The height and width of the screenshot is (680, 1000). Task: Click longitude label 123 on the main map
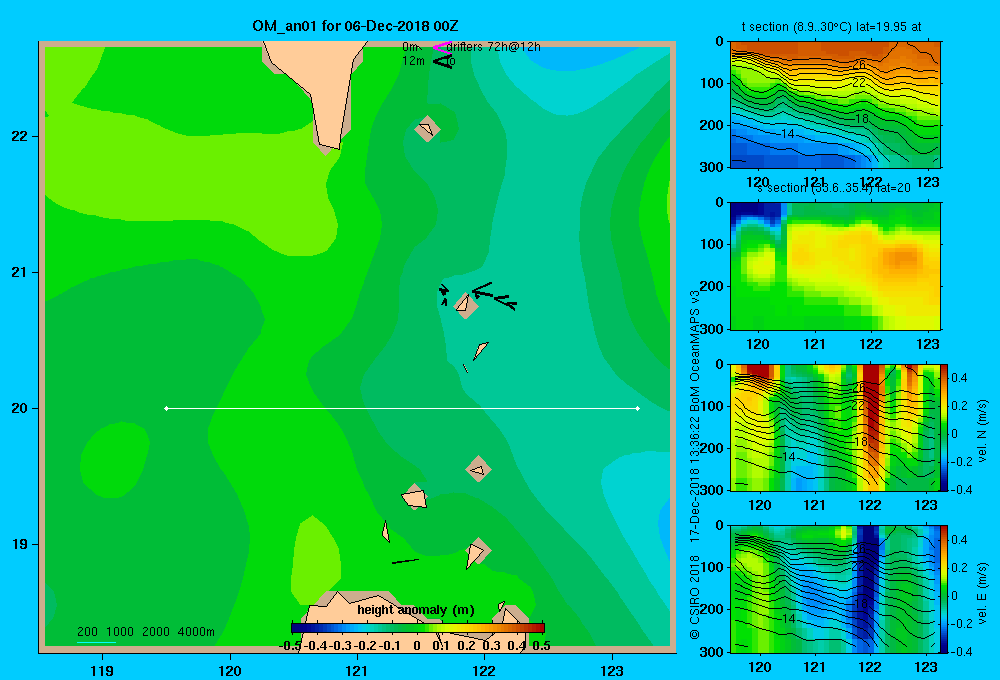point(612,670)
